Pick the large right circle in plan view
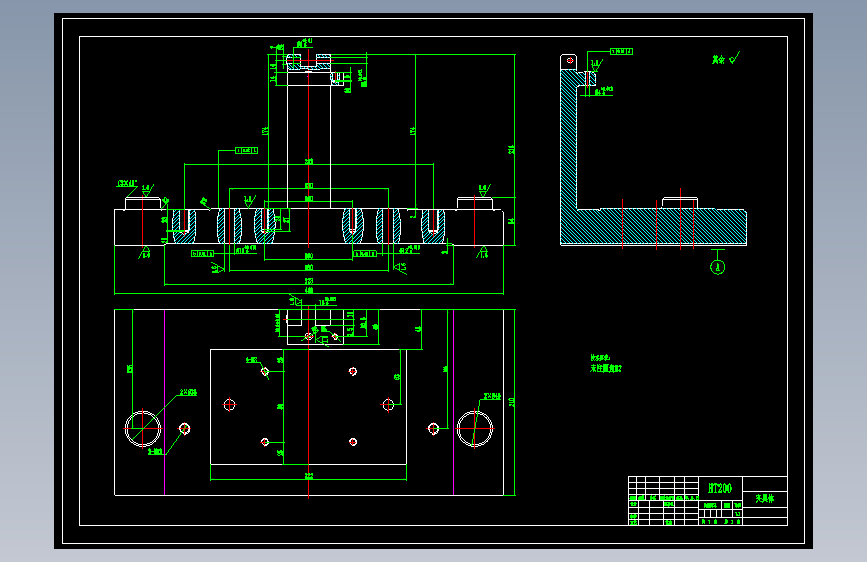This screenshot has height=562, width=867. [x=474, y=428]
